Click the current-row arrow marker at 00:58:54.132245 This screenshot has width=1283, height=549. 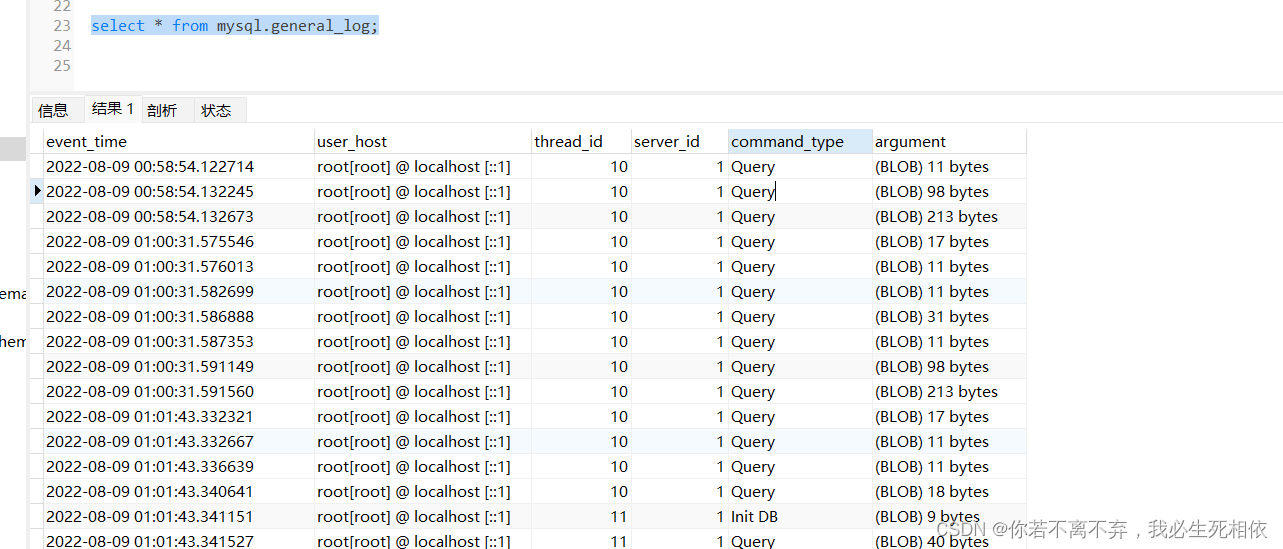[38, 191]
